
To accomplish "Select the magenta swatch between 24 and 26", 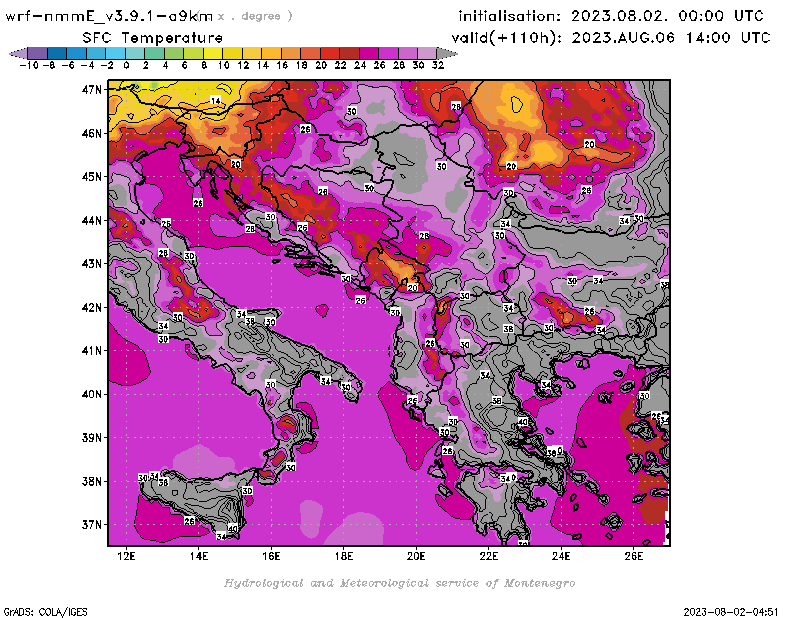I will (368, 53).
